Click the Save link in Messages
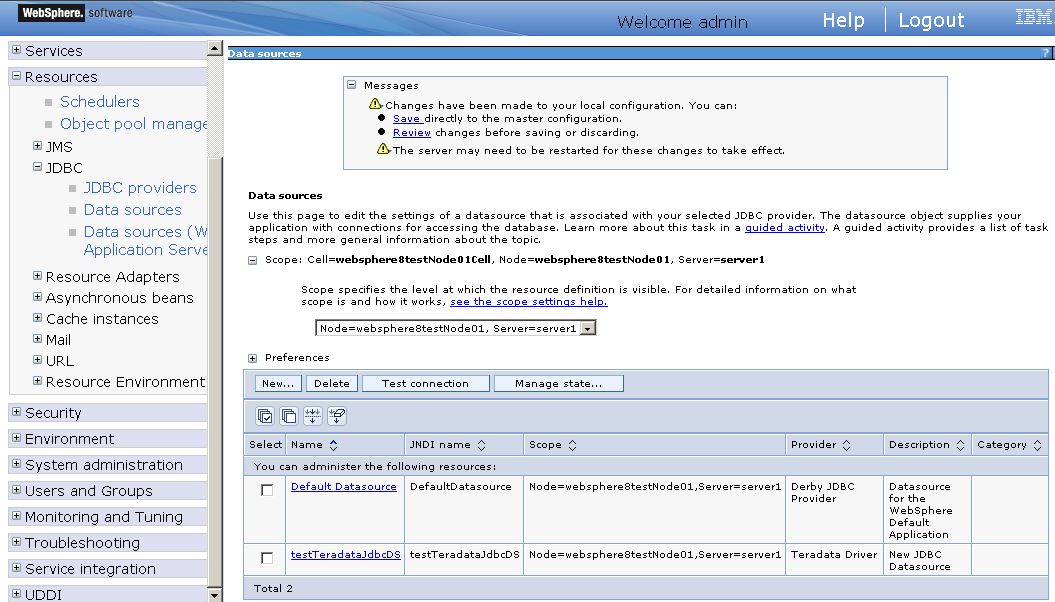This screenshot has height=602, width=1055. pyautogui.click(x=407, y=118)
